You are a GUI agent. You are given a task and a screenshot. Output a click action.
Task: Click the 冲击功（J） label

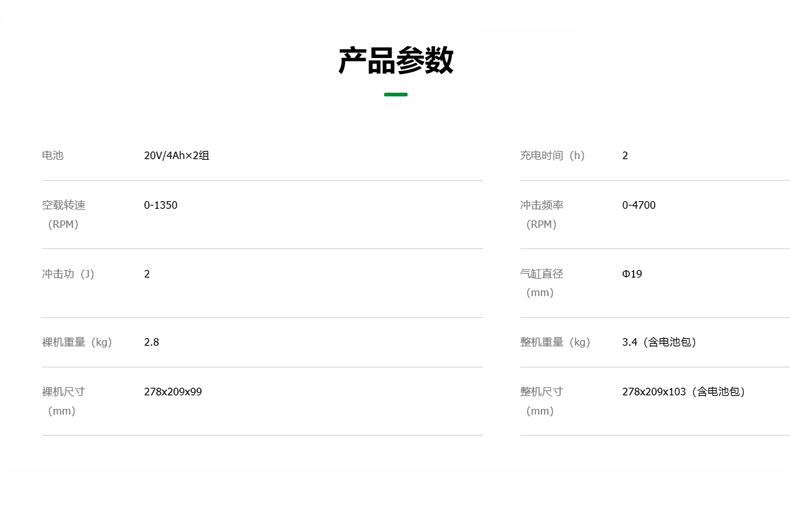(71, 274)
